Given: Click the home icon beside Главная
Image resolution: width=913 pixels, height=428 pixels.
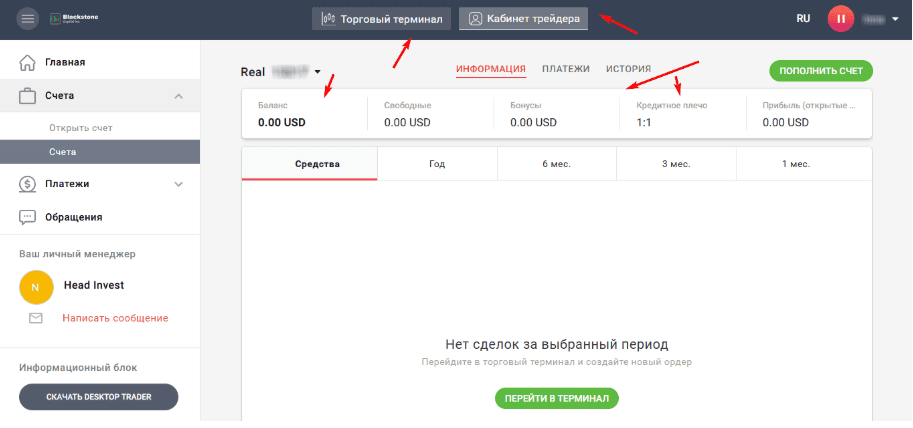Looking at the screenshot, I should click(x=27, y=62).
